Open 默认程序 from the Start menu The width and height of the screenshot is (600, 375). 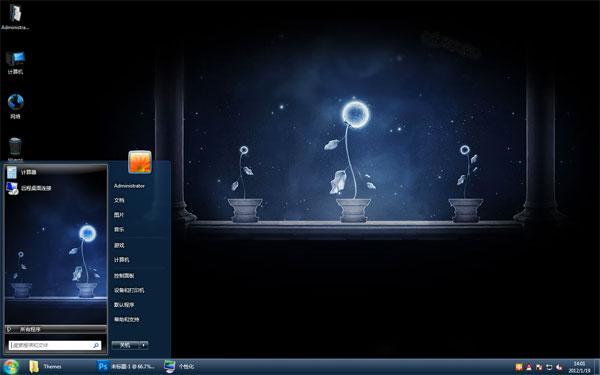click(x=124, y=305)
